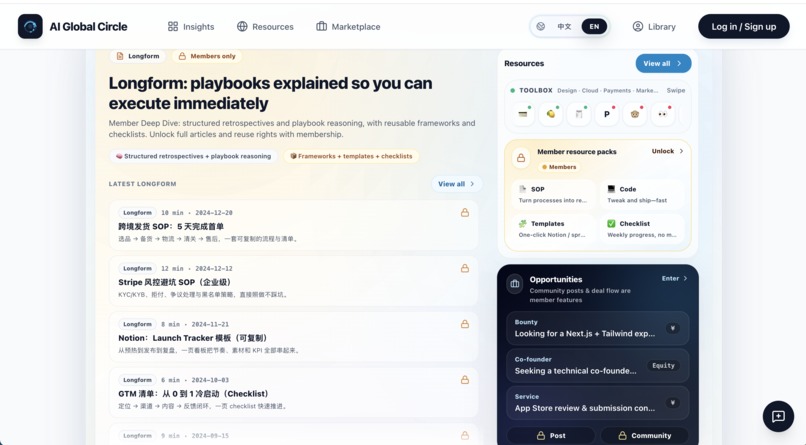Open the Resources menu in the header

pyautogui.click(x=265, y=27)
